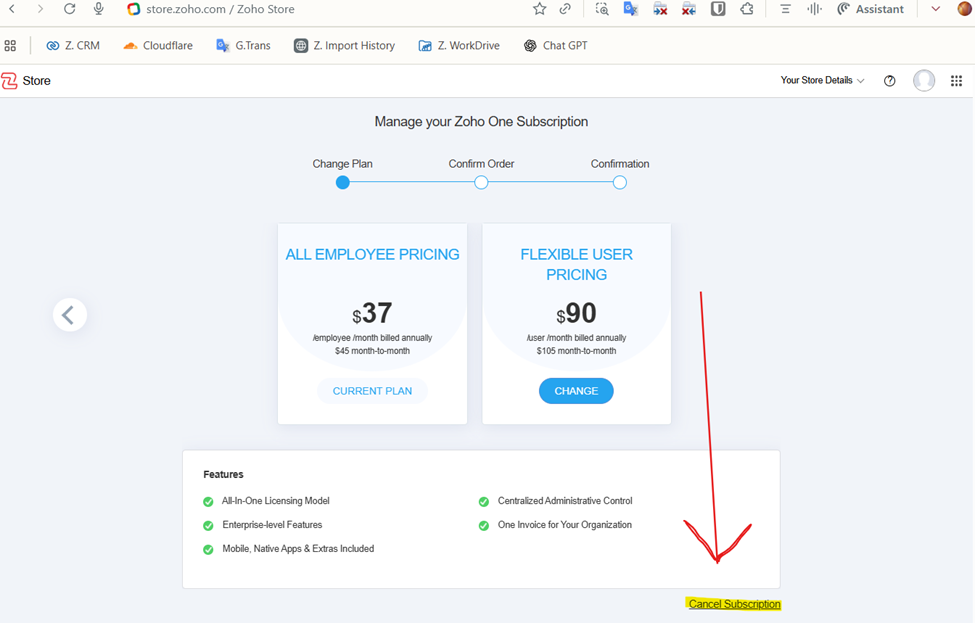Open the Chat GPT bookmark
975x623 pixels.
tap(555, 45)
